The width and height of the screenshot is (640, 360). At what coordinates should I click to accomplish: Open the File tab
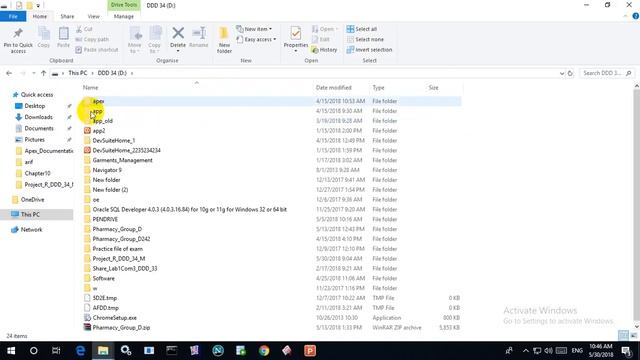(x=13, y=16)
